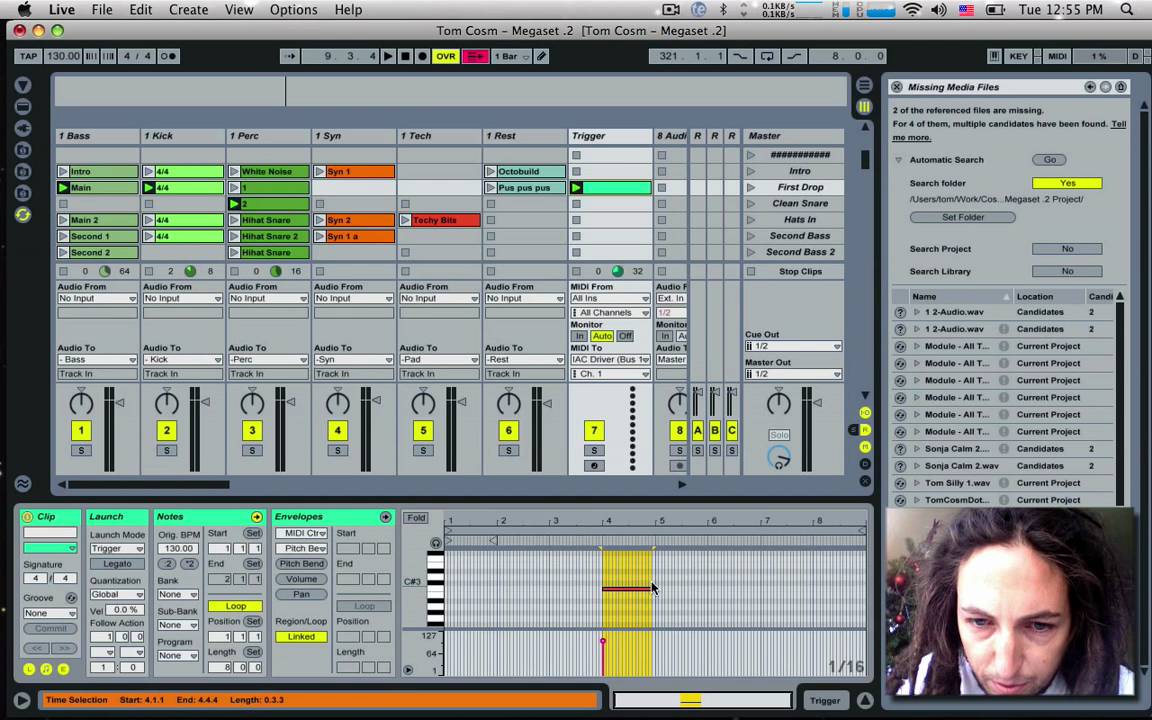Toggle track 1 activator button
This screenshot has height=720, width=1152.
(x=81, y=431)
